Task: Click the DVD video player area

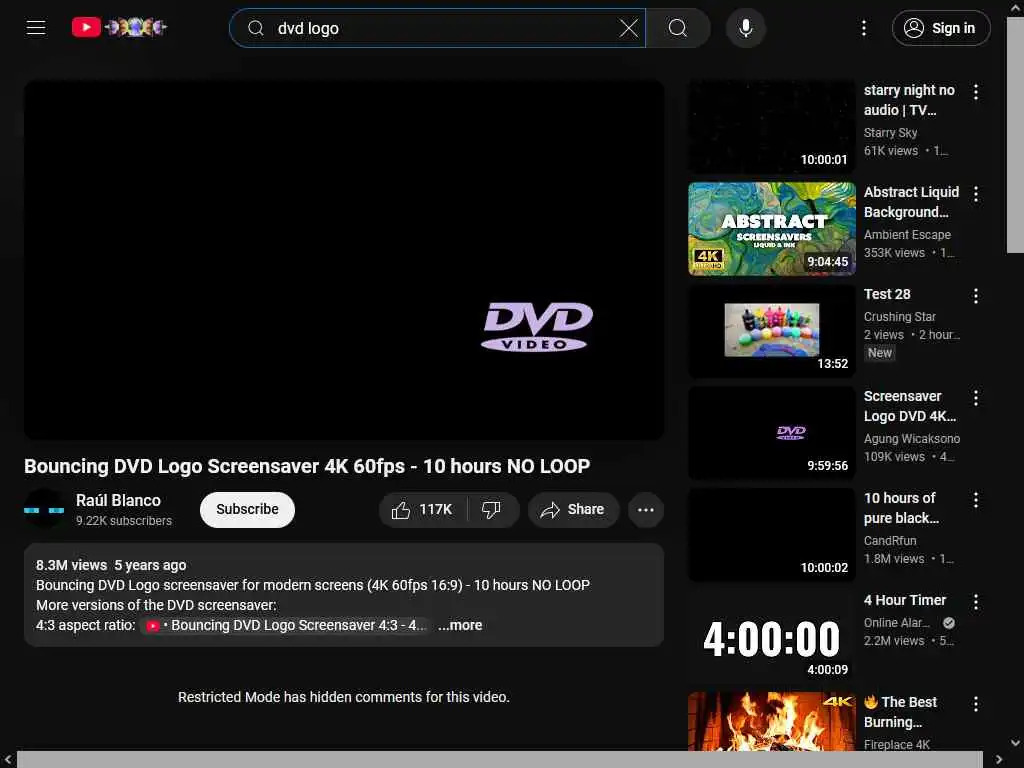Action: 344,259
